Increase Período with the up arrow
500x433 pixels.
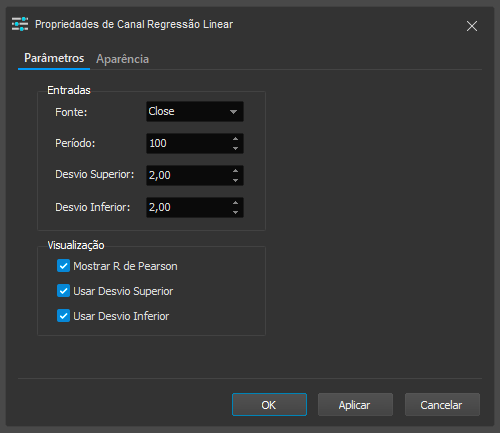[236, 139]
